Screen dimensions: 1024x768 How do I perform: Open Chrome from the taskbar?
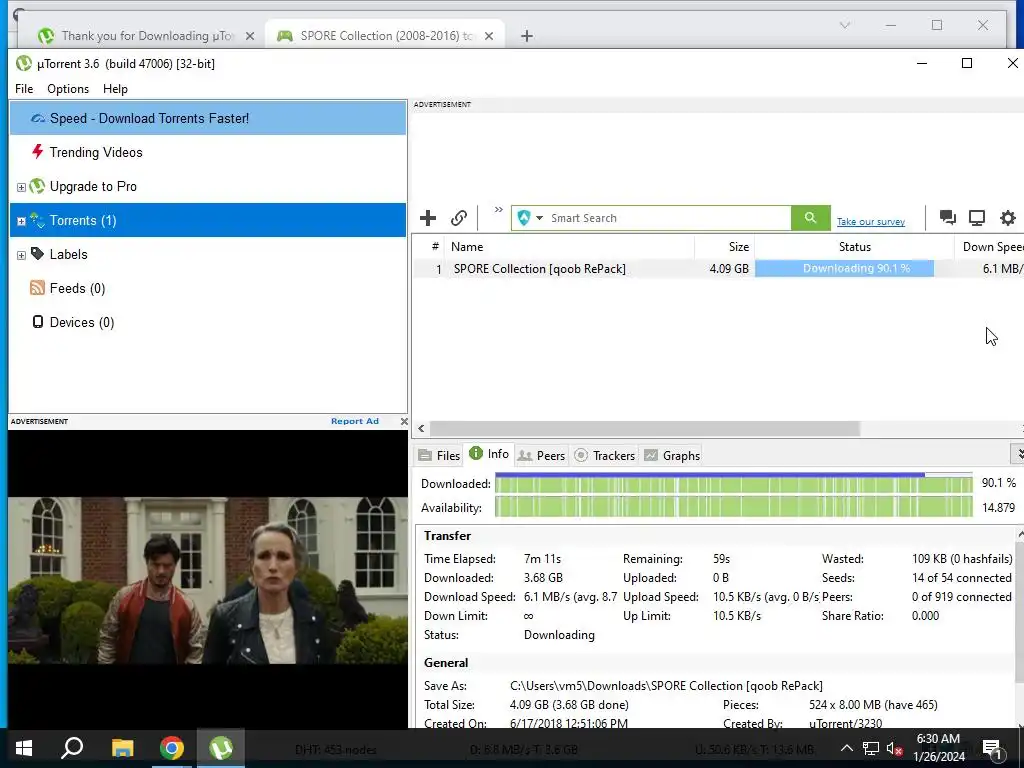click(172, 748)
